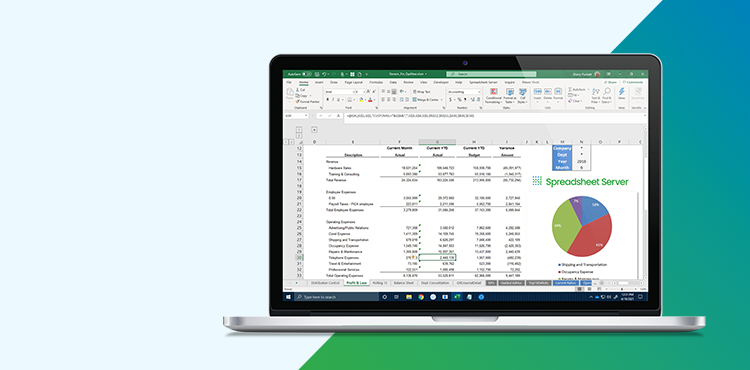The image size is (750, 370).
Task: Click the yellow Fill Color swatch
Action: [361, 99]
